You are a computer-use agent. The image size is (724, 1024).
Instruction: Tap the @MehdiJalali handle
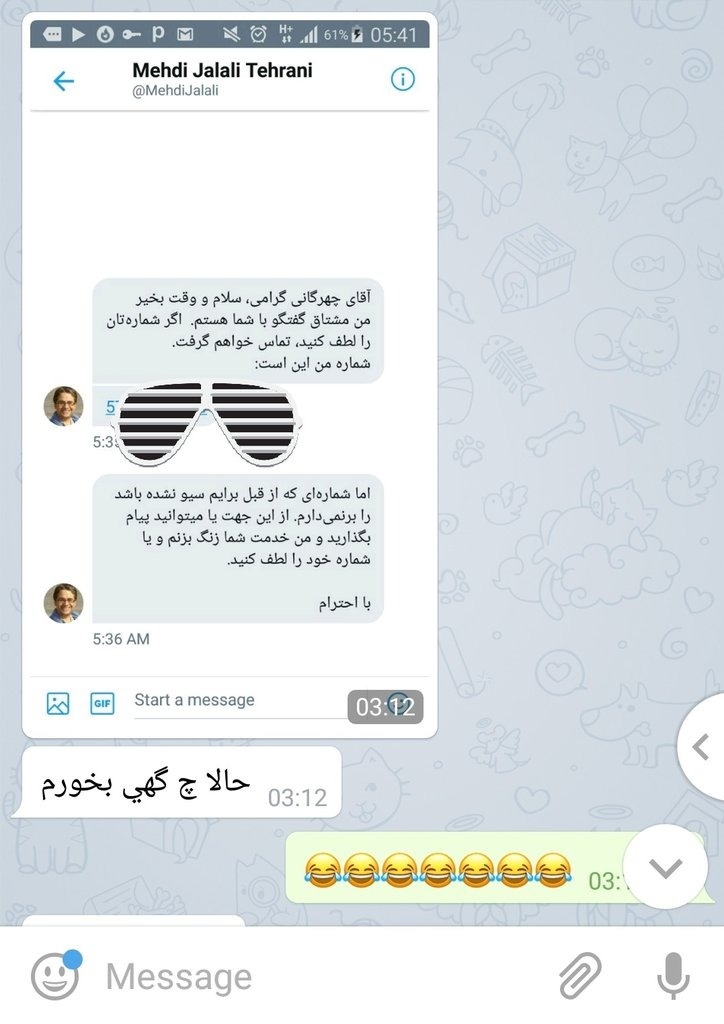[176, 91]
